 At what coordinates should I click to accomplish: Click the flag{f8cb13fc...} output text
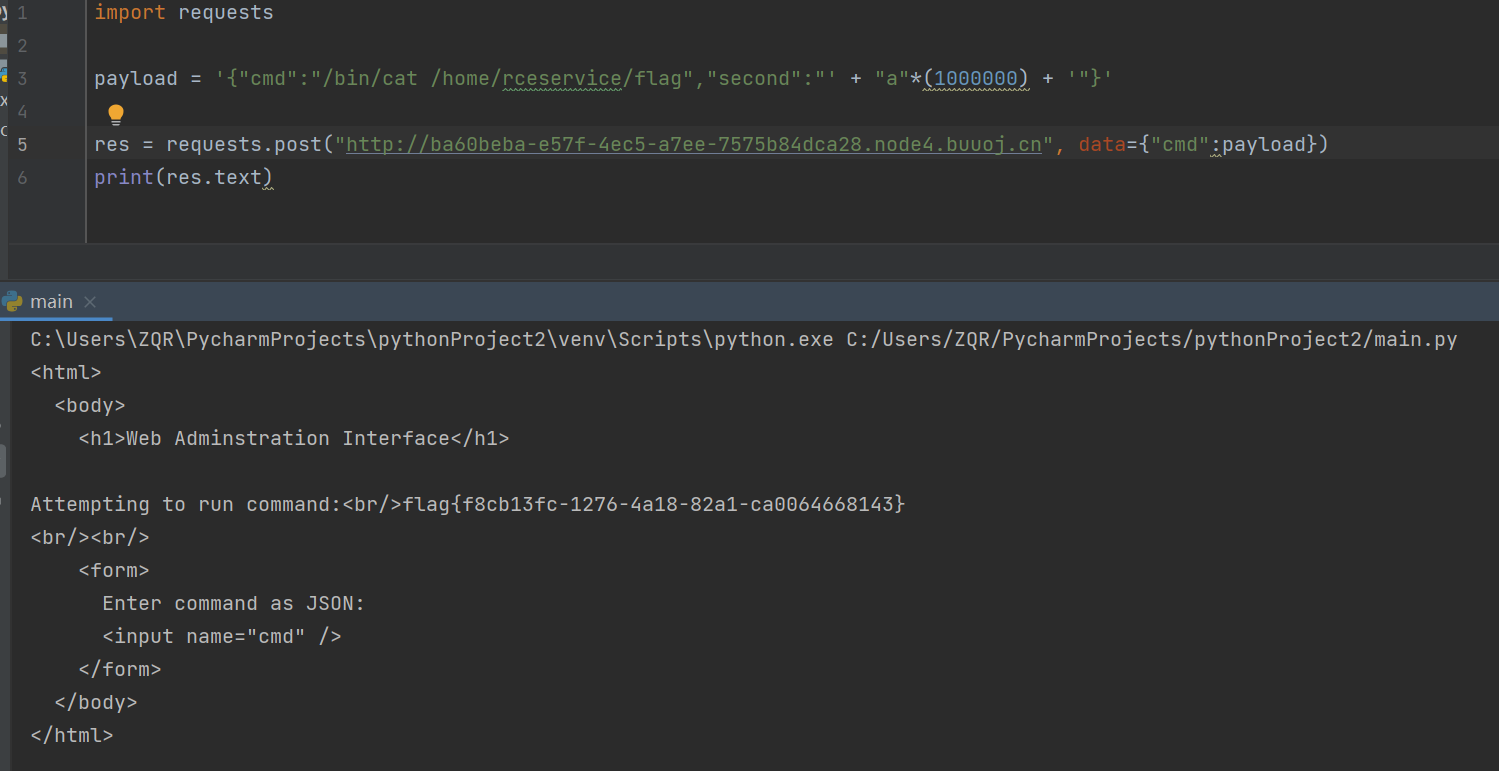(654, 504)
